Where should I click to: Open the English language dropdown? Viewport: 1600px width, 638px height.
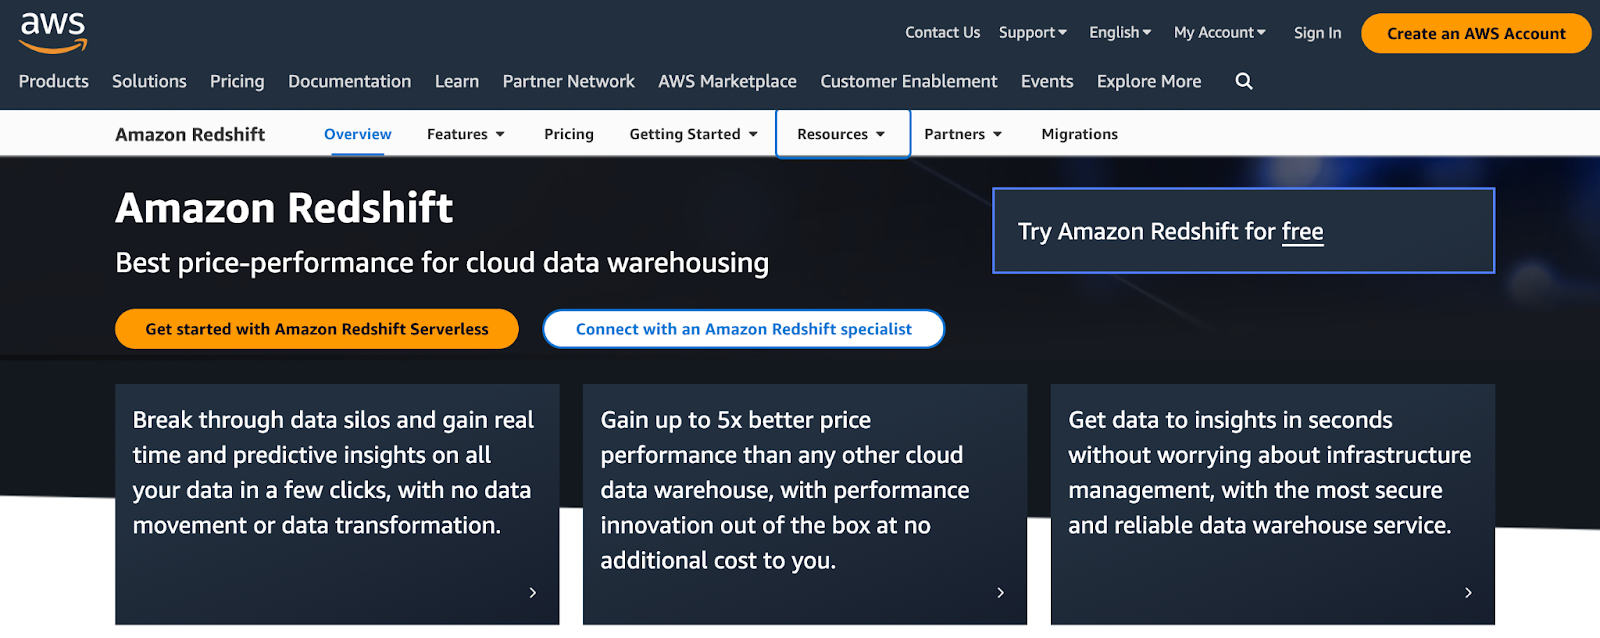(1120, 33)
